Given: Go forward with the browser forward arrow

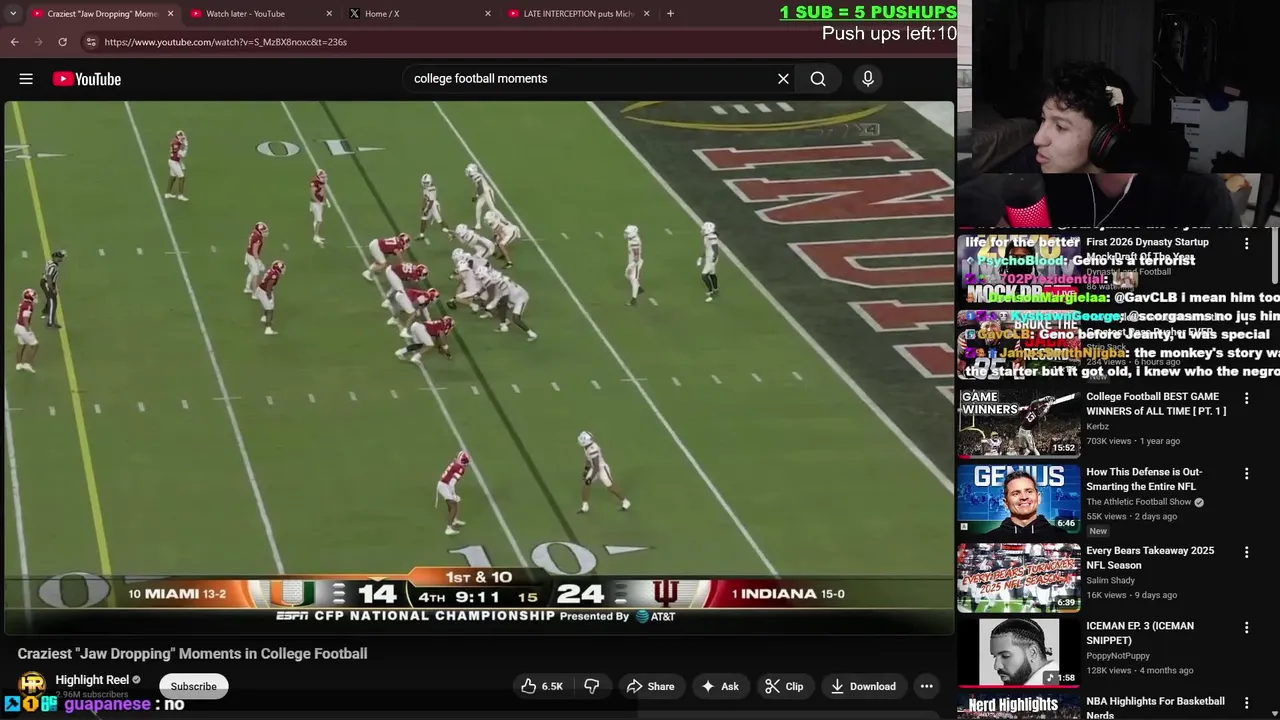Looking at the screenshot, I should pyautogui.click(x=38, y=42).
